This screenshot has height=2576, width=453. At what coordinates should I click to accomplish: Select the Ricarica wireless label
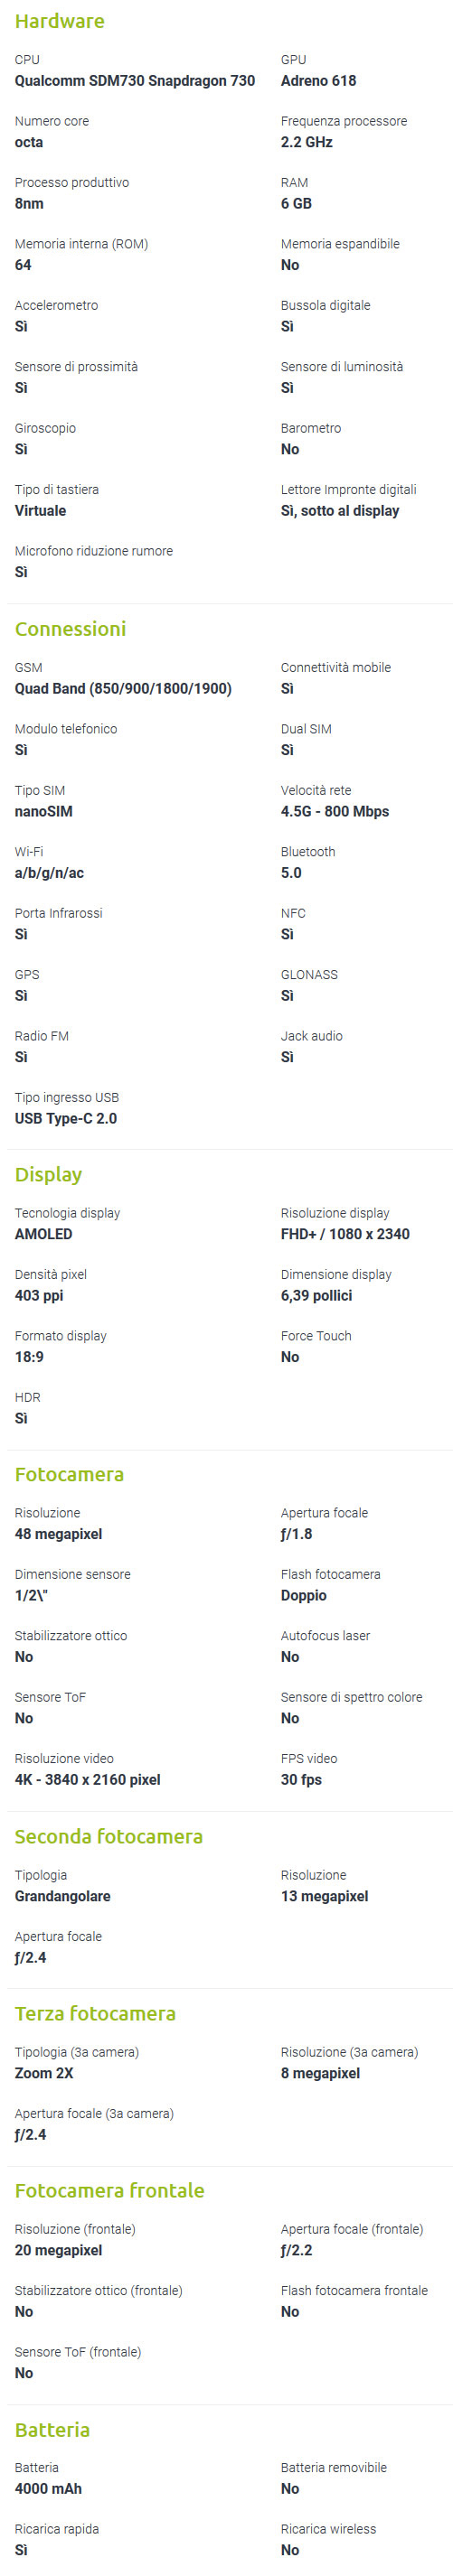328,2529
